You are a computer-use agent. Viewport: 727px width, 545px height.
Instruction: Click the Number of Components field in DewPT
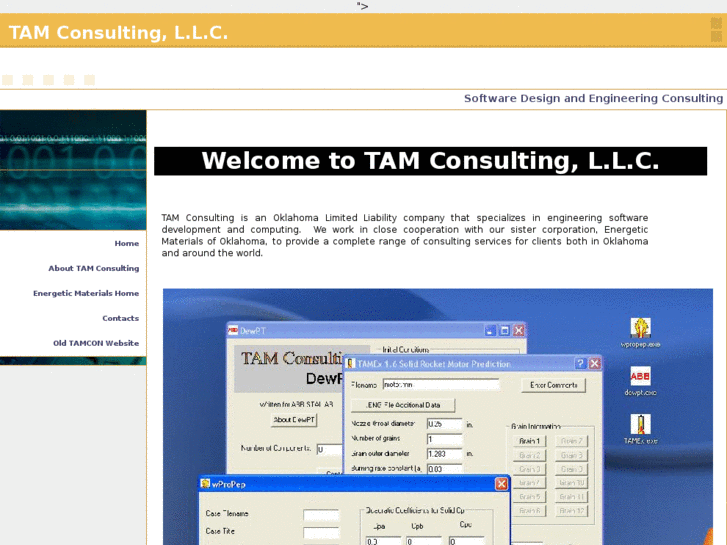[330, 449]
